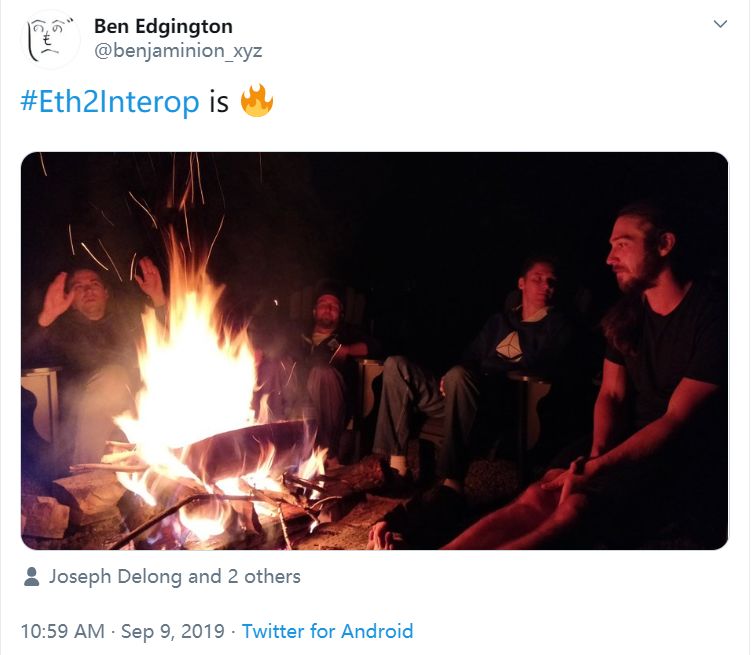Open the 10:59 AM tweet timestamp
752x655 pixels.
click(62, 631)
